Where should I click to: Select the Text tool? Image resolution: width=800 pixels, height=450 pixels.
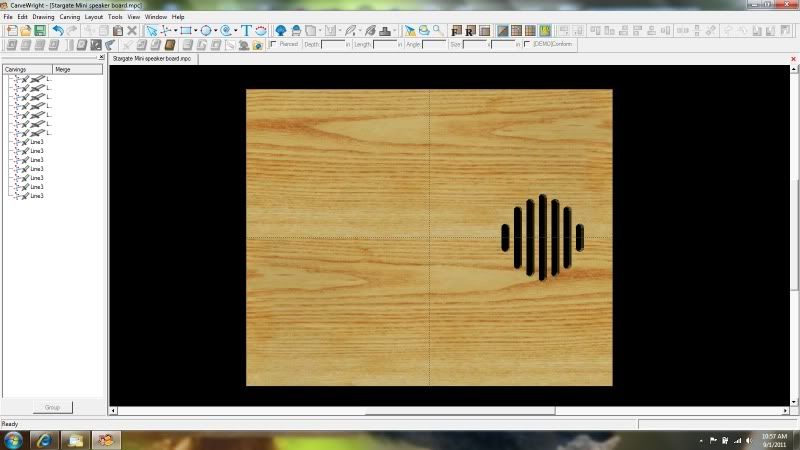[246, 31]
